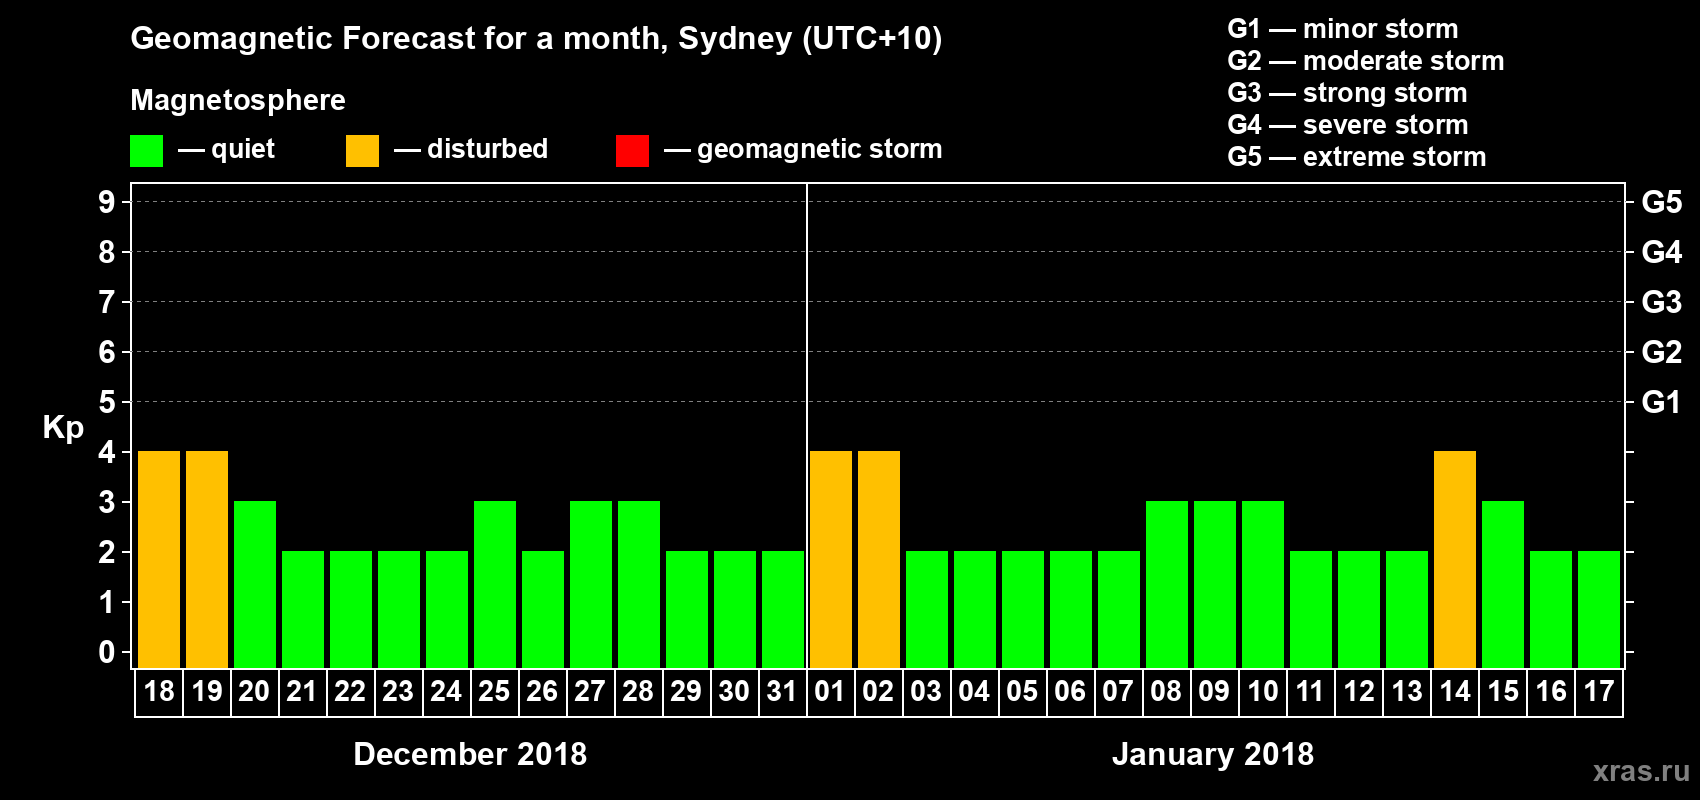The width and height of the screenshot is (1700, 800).
Task: Click the green bar above date 28
Action: [639, 585]
